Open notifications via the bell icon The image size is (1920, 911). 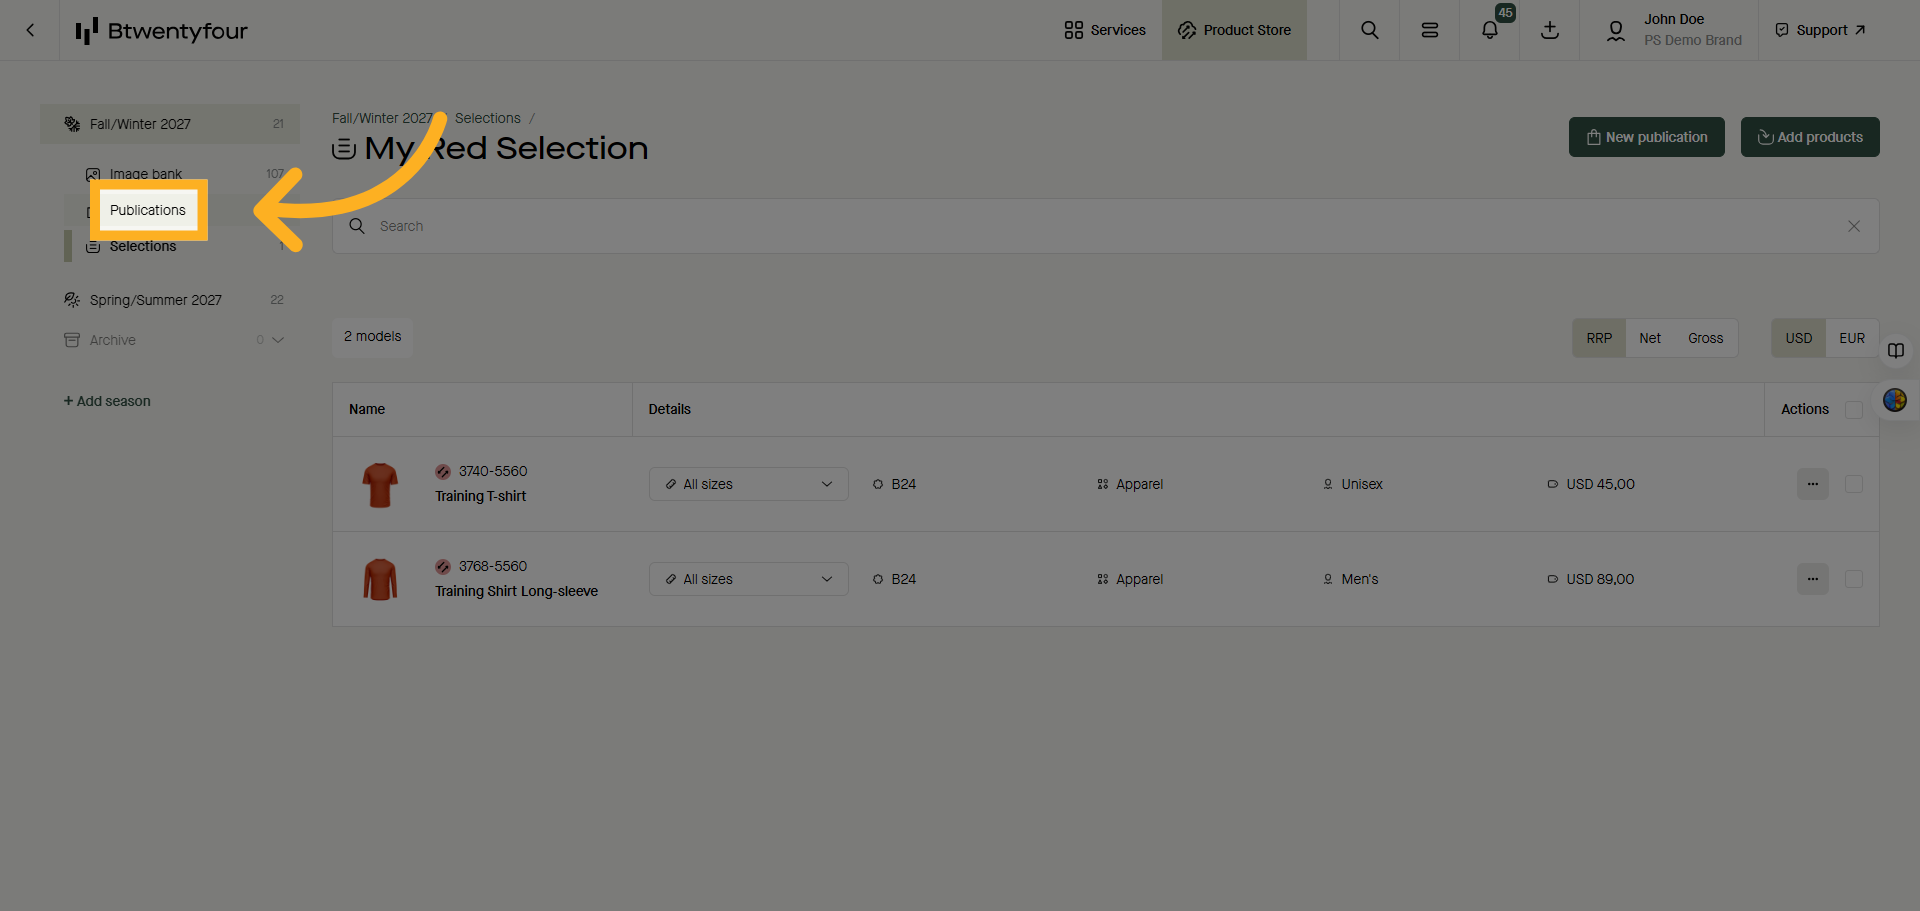pyautogui.click(x=1489, y=30)
